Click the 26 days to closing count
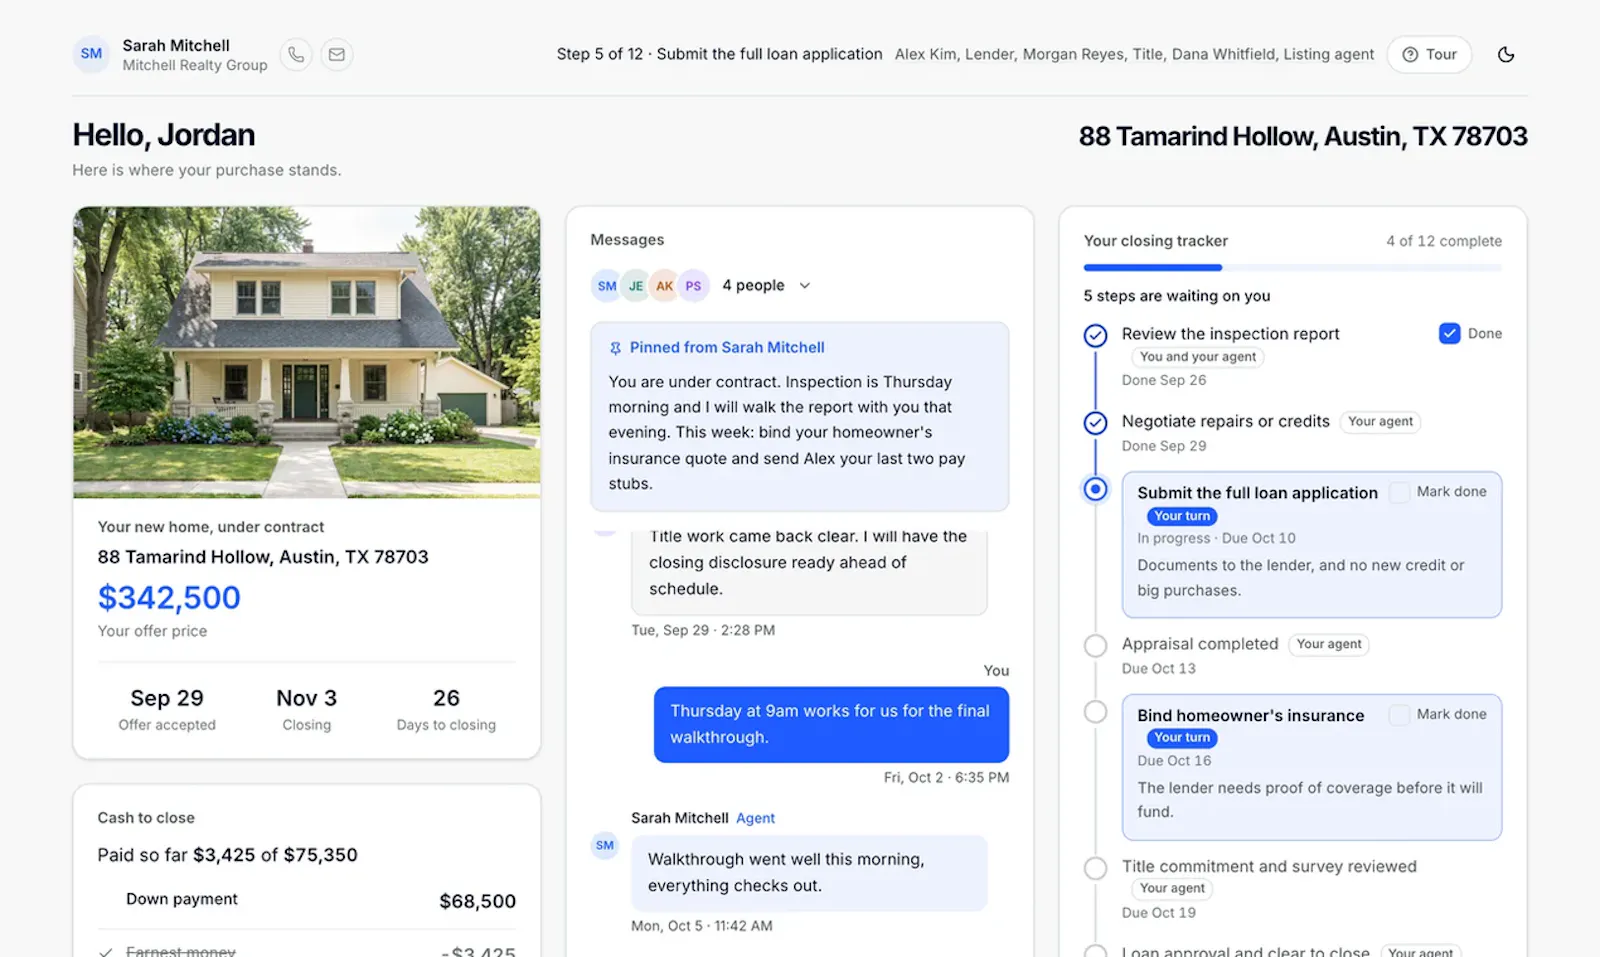This screenshot has width=1600, height=957. pos(446,698)
